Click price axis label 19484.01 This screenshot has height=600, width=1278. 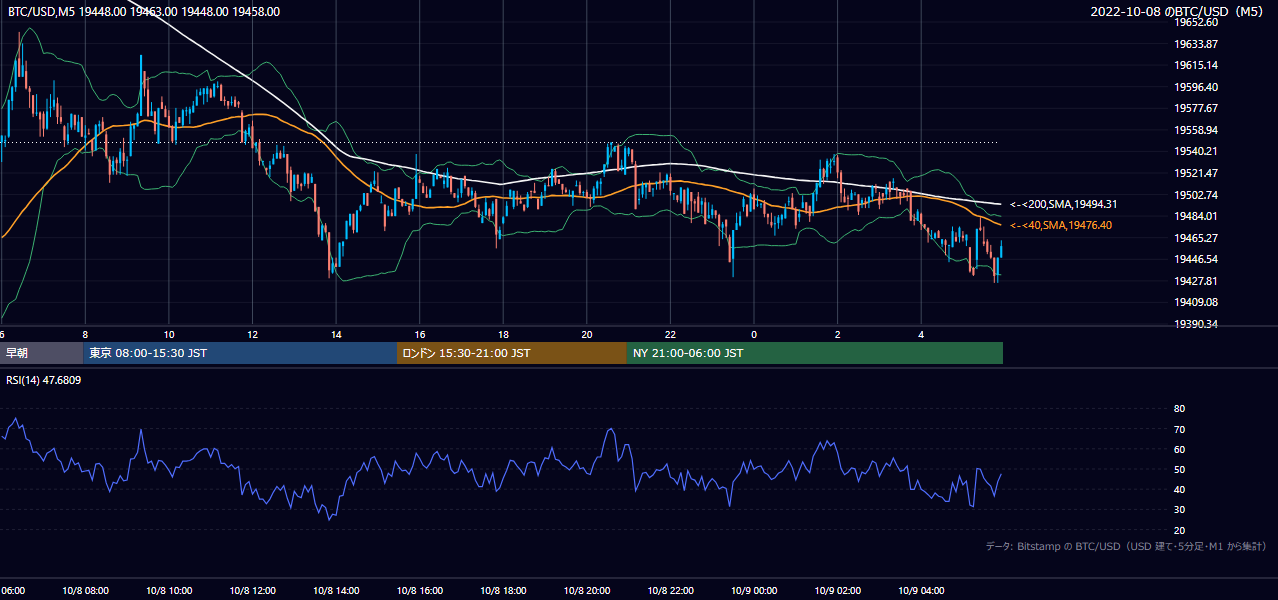coord(1195,216)
